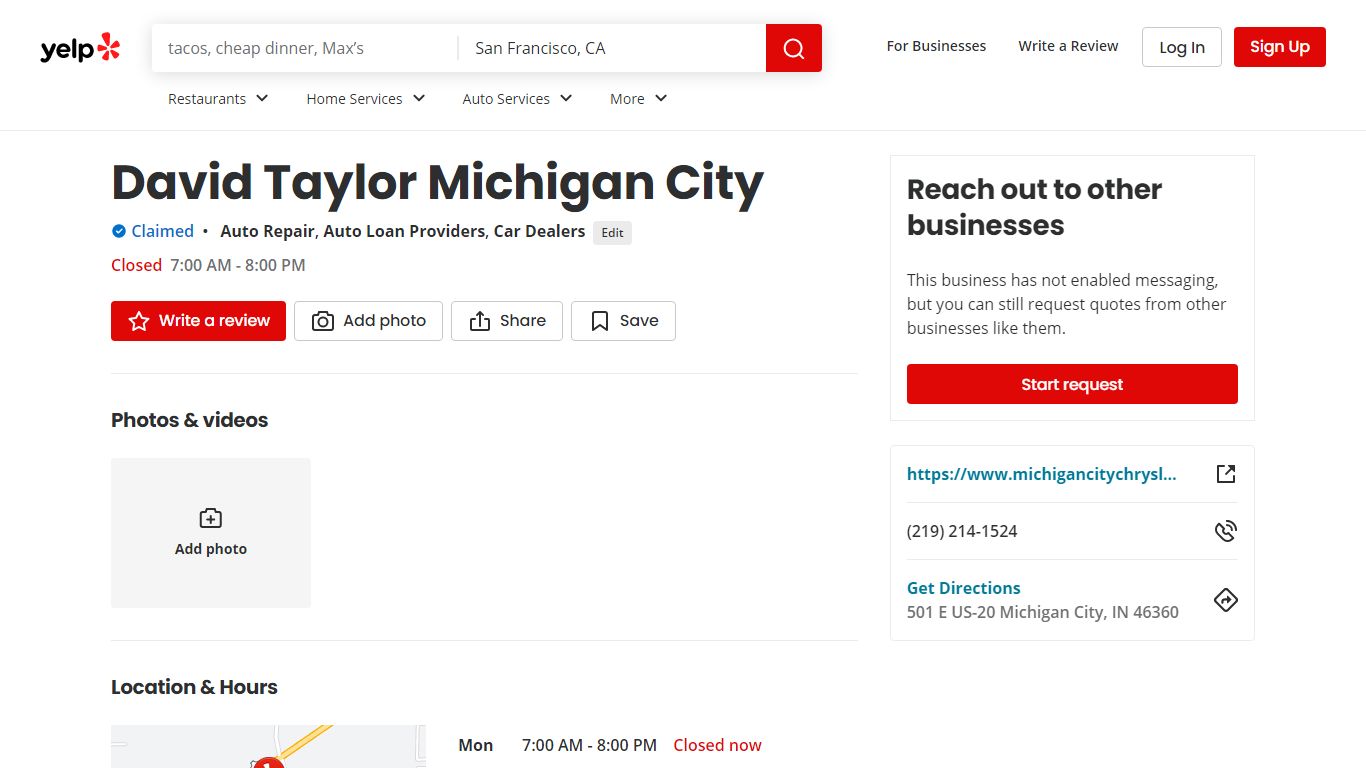1366x768 pixels.
Task: Click the Auto Loan Providers category link
Action: (x=404, y=231)
